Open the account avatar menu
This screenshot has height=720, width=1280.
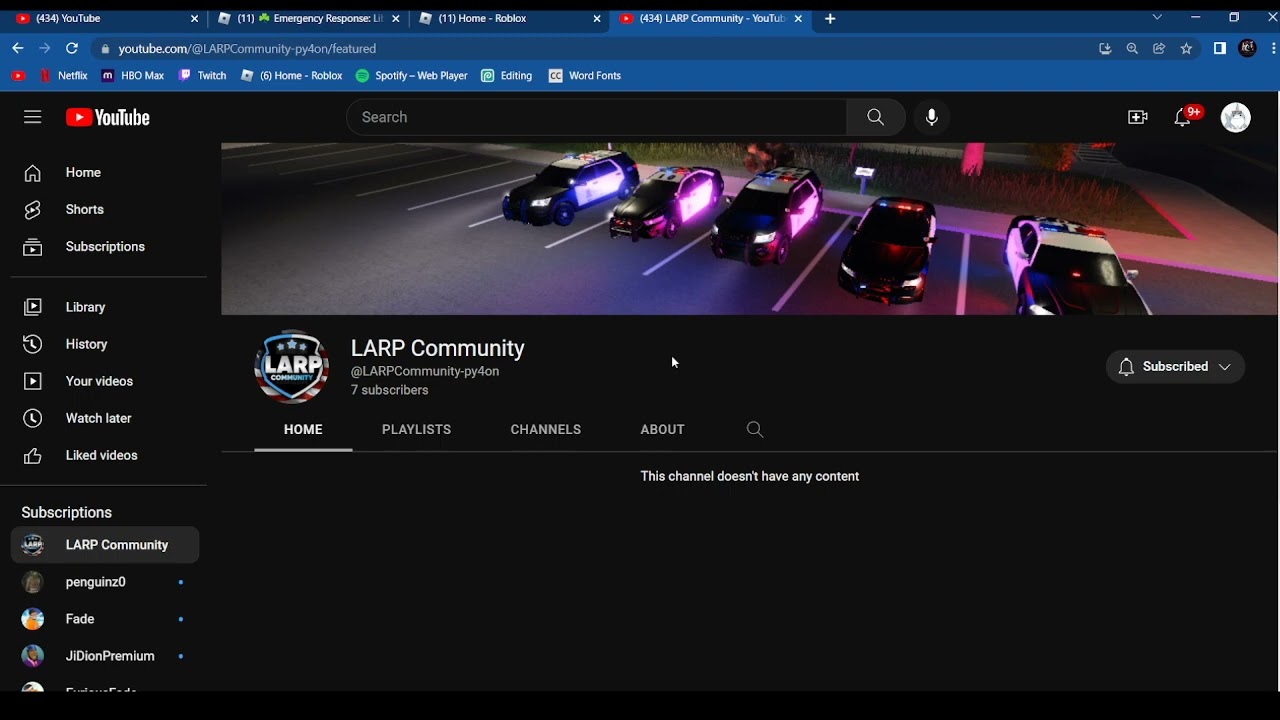pos(1236,117)
